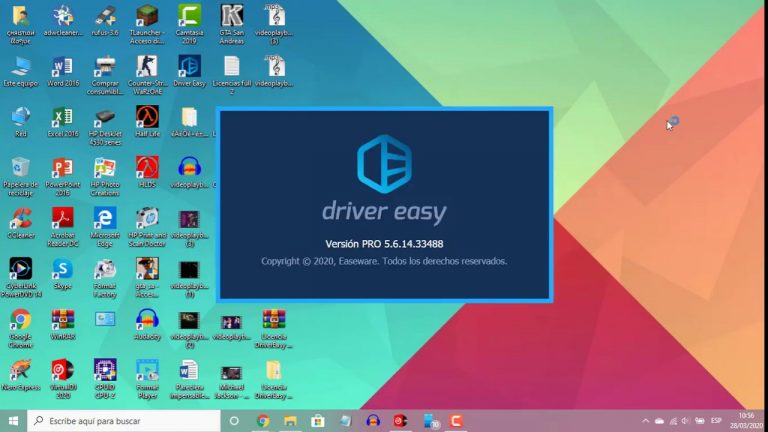
Task: Open CPUID CPU-Z shortcut
Action: coord(105,379)
